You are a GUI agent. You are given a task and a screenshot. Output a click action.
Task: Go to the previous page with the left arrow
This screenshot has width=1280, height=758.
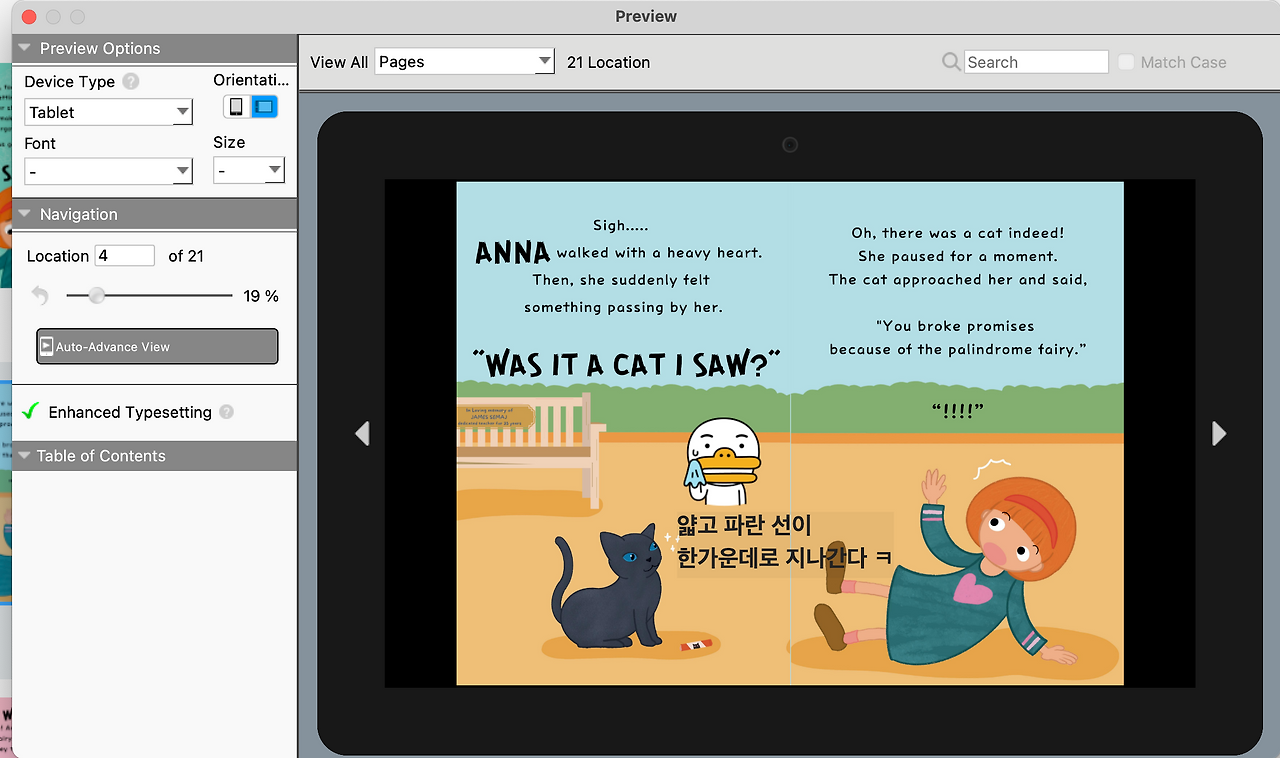coord(362,433)
